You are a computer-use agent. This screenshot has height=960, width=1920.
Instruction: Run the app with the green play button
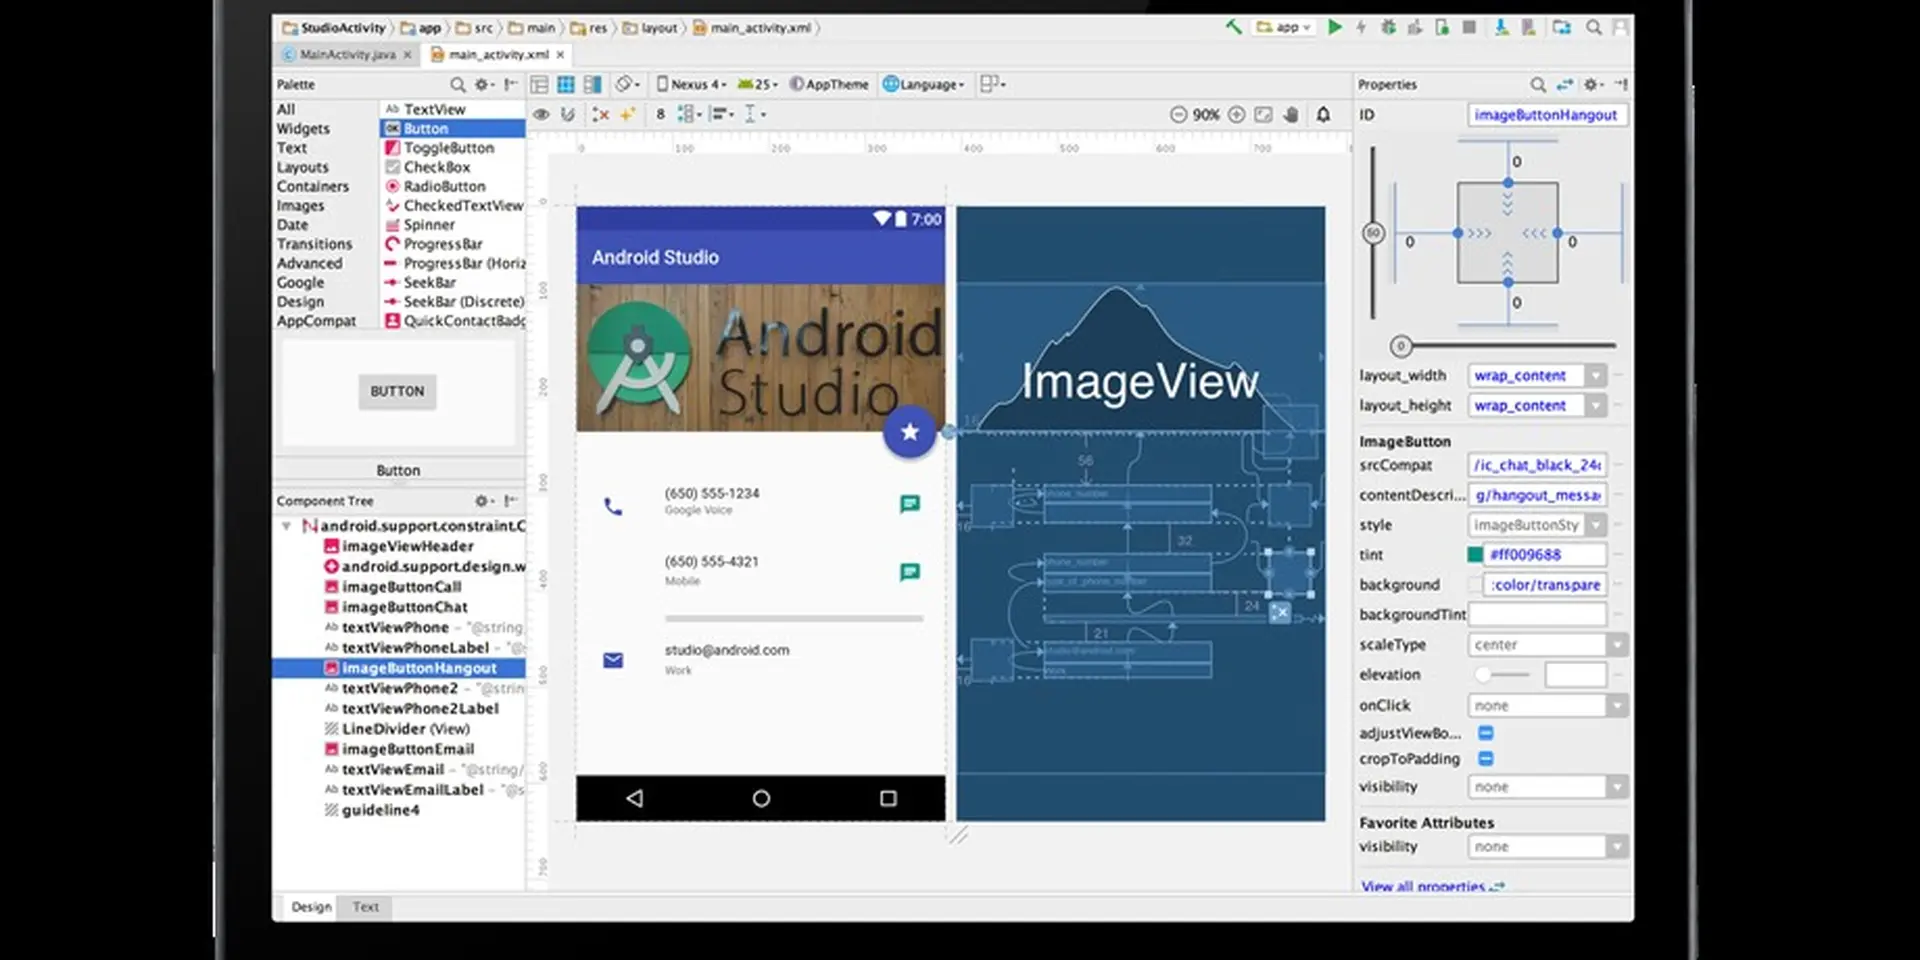pos(1335,27)
